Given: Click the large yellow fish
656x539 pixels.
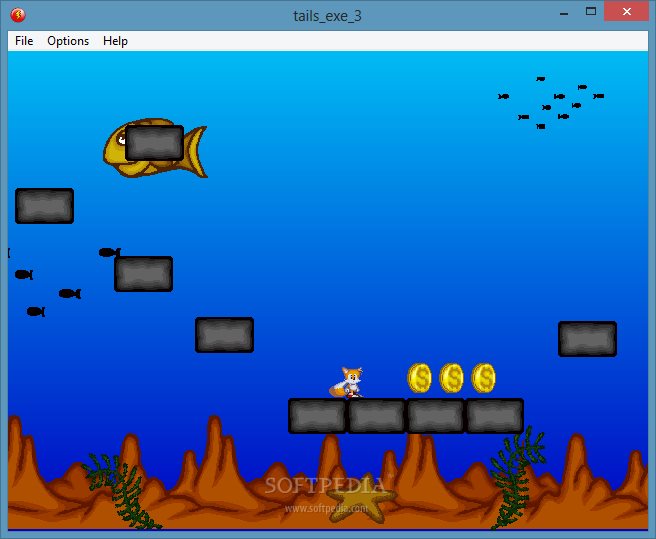Looking at the screenshot, I should [x=155, y=148].
